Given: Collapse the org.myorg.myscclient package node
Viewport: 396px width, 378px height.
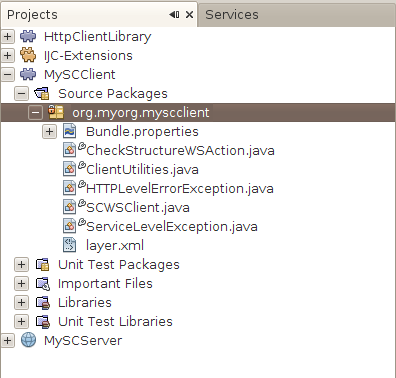Looking at the screenshot, I should pos(35,113).
